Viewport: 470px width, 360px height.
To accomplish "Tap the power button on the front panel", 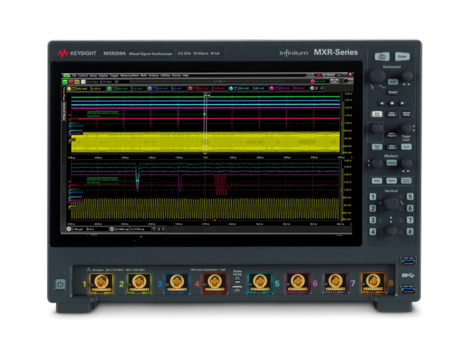I will tap(60, 284).
